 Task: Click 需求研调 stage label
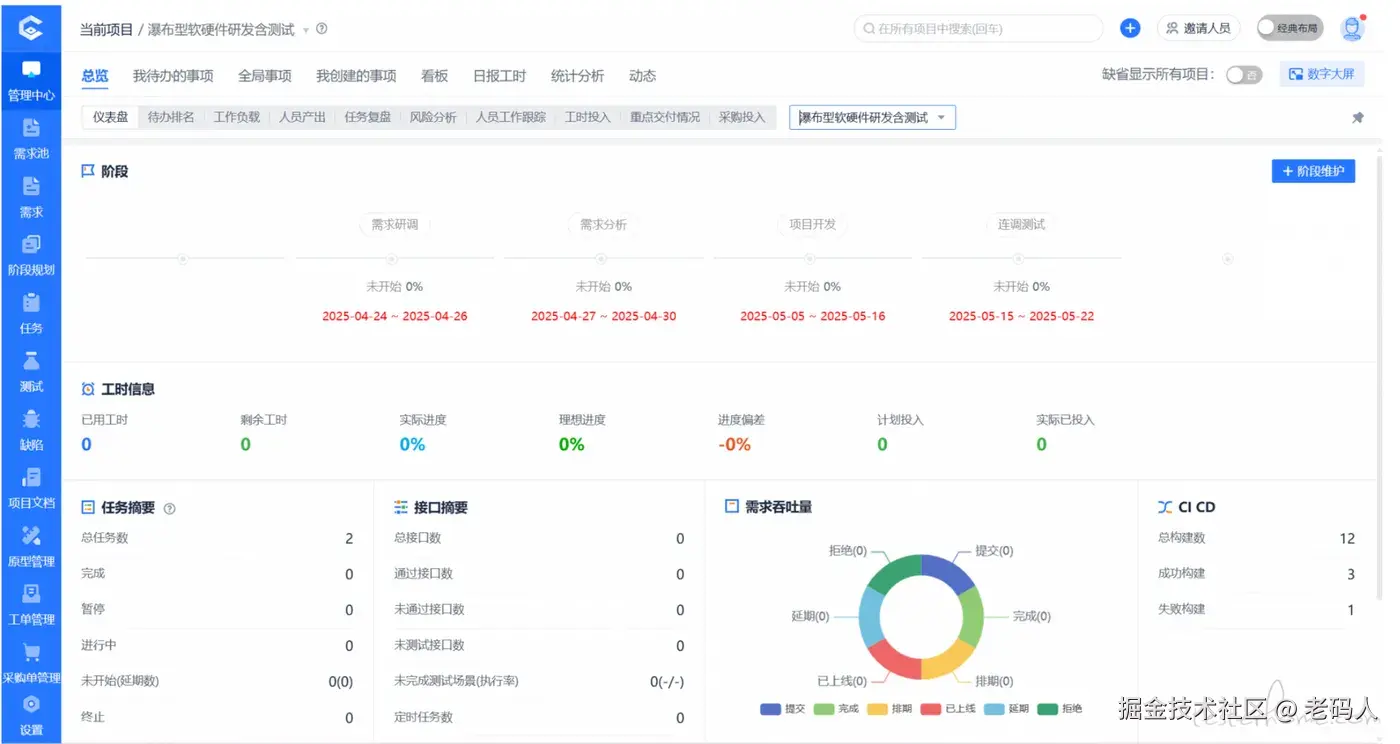(x=395, y=225)
